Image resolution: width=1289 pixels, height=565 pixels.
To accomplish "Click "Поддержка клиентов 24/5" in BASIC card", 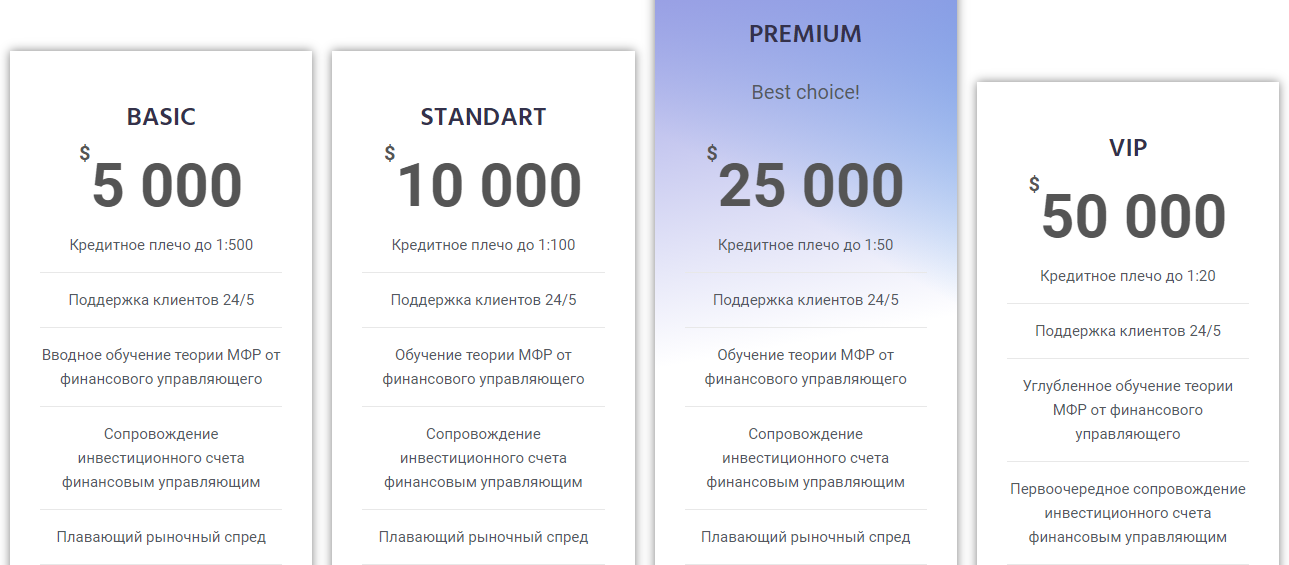I will tap(161, 300).
